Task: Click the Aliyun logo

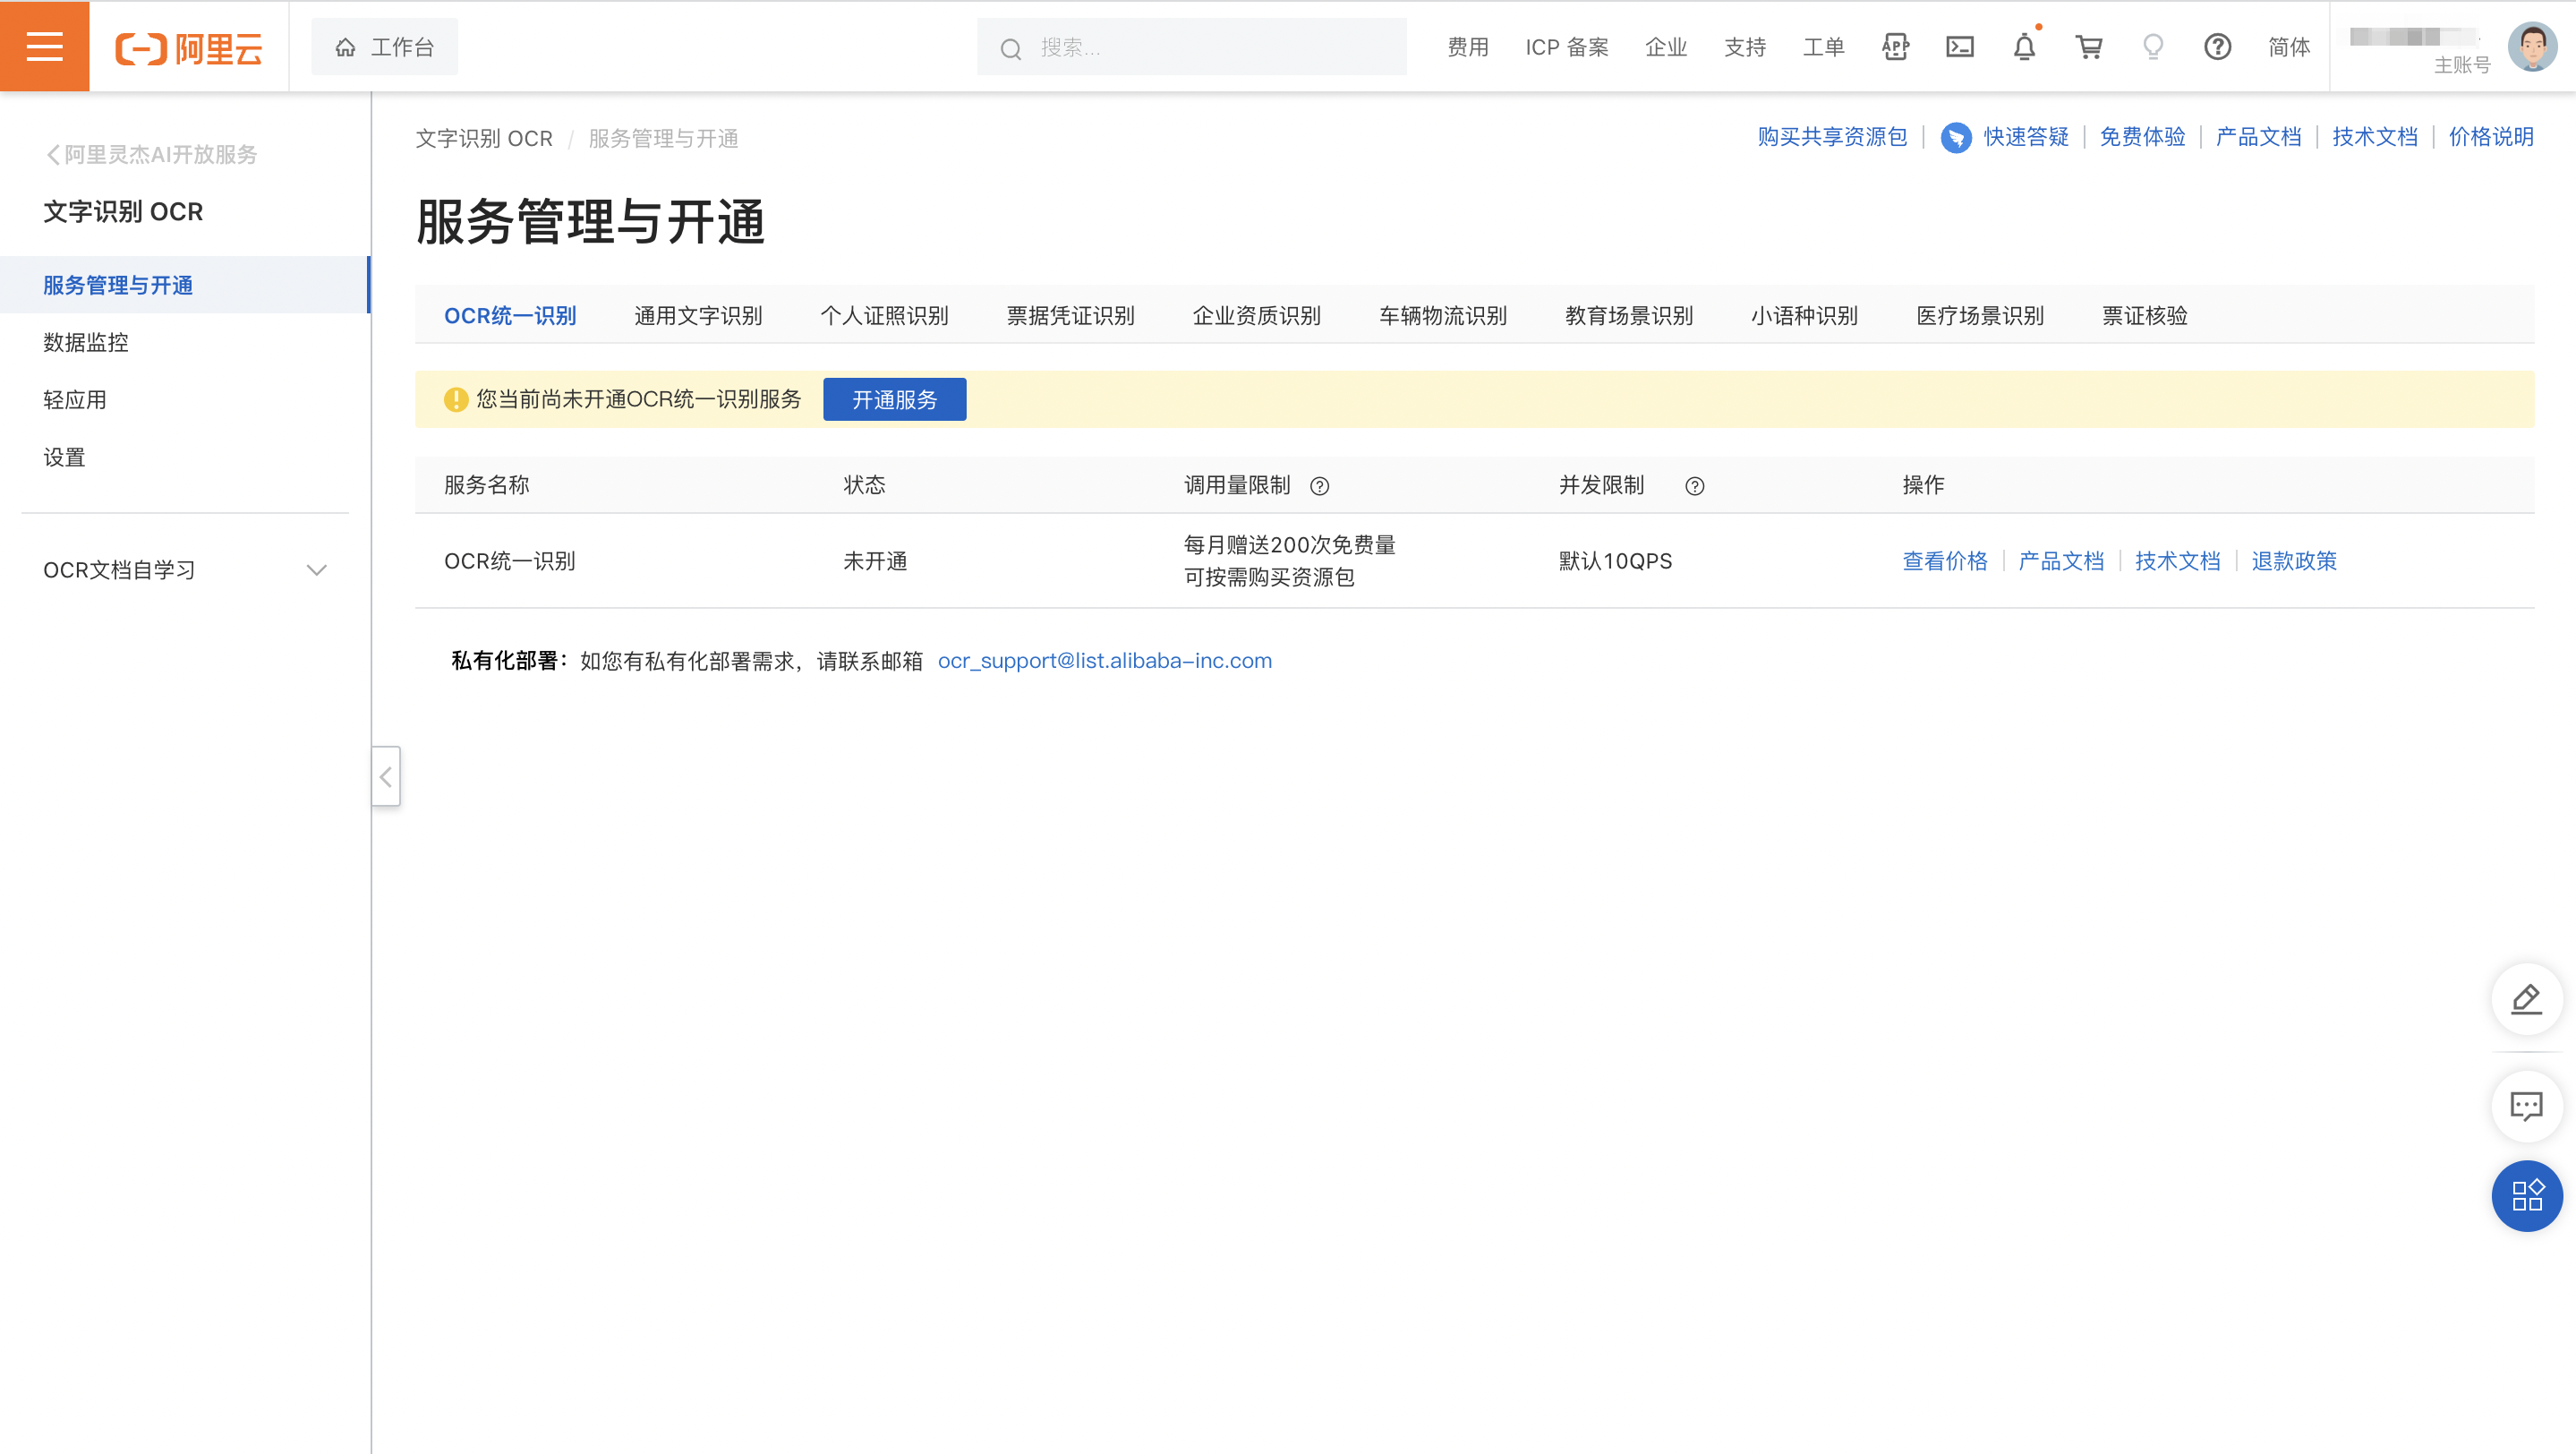Action: pyautogui.click(x=189, y=47)
